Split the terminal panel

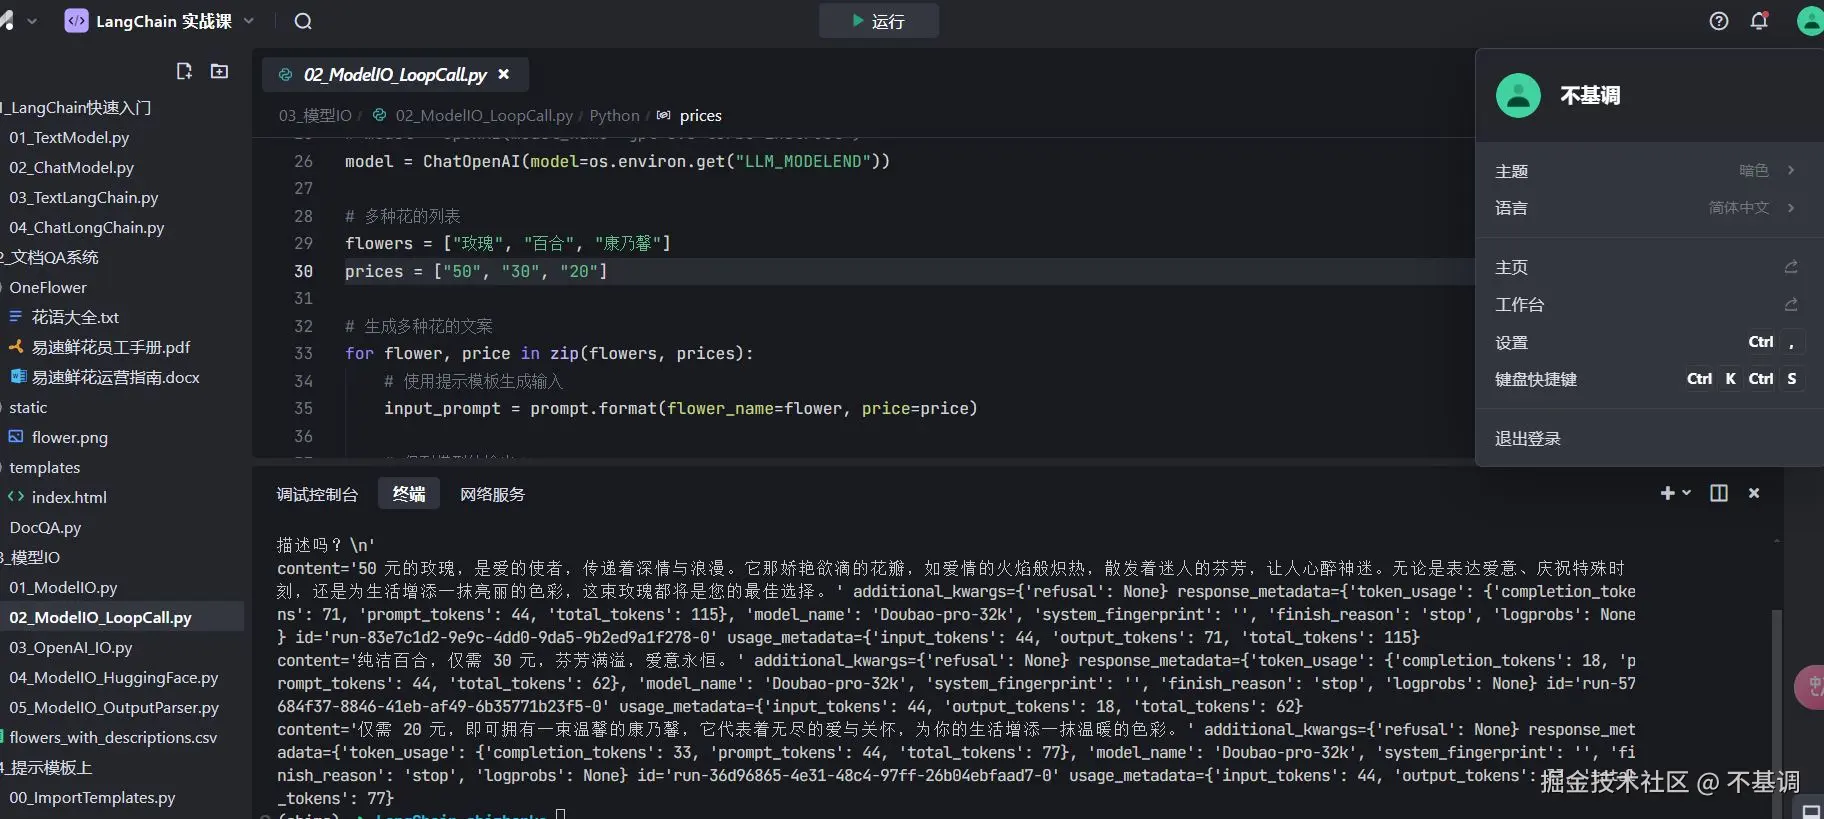click(x=1718, y=493)
